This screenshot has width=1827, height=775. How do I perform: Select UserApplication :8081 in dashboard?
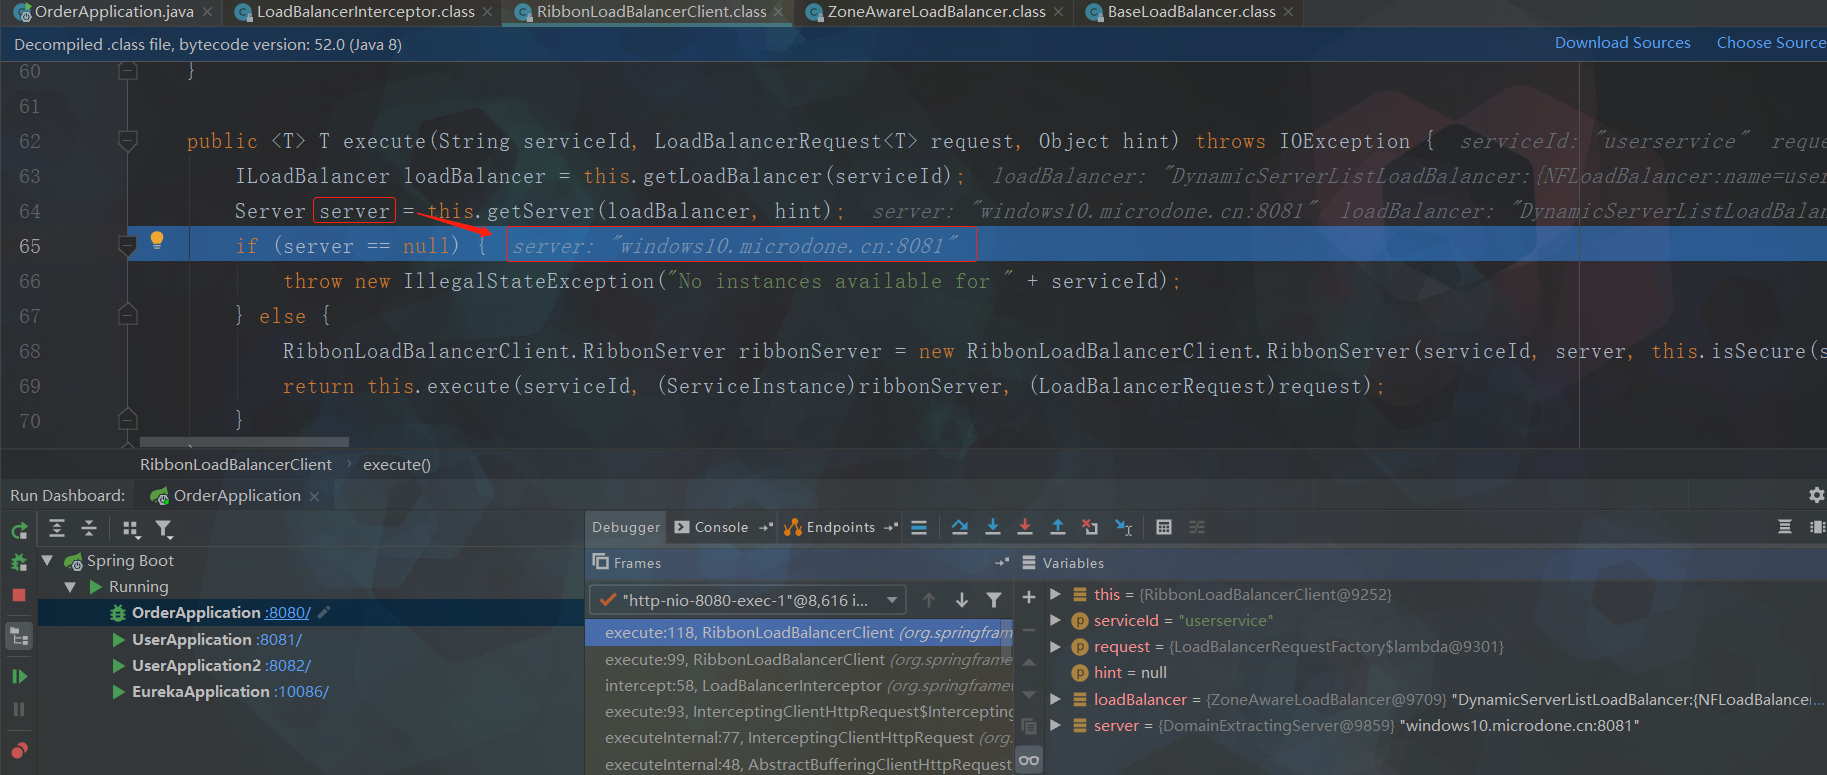click(x=217, y=640)
